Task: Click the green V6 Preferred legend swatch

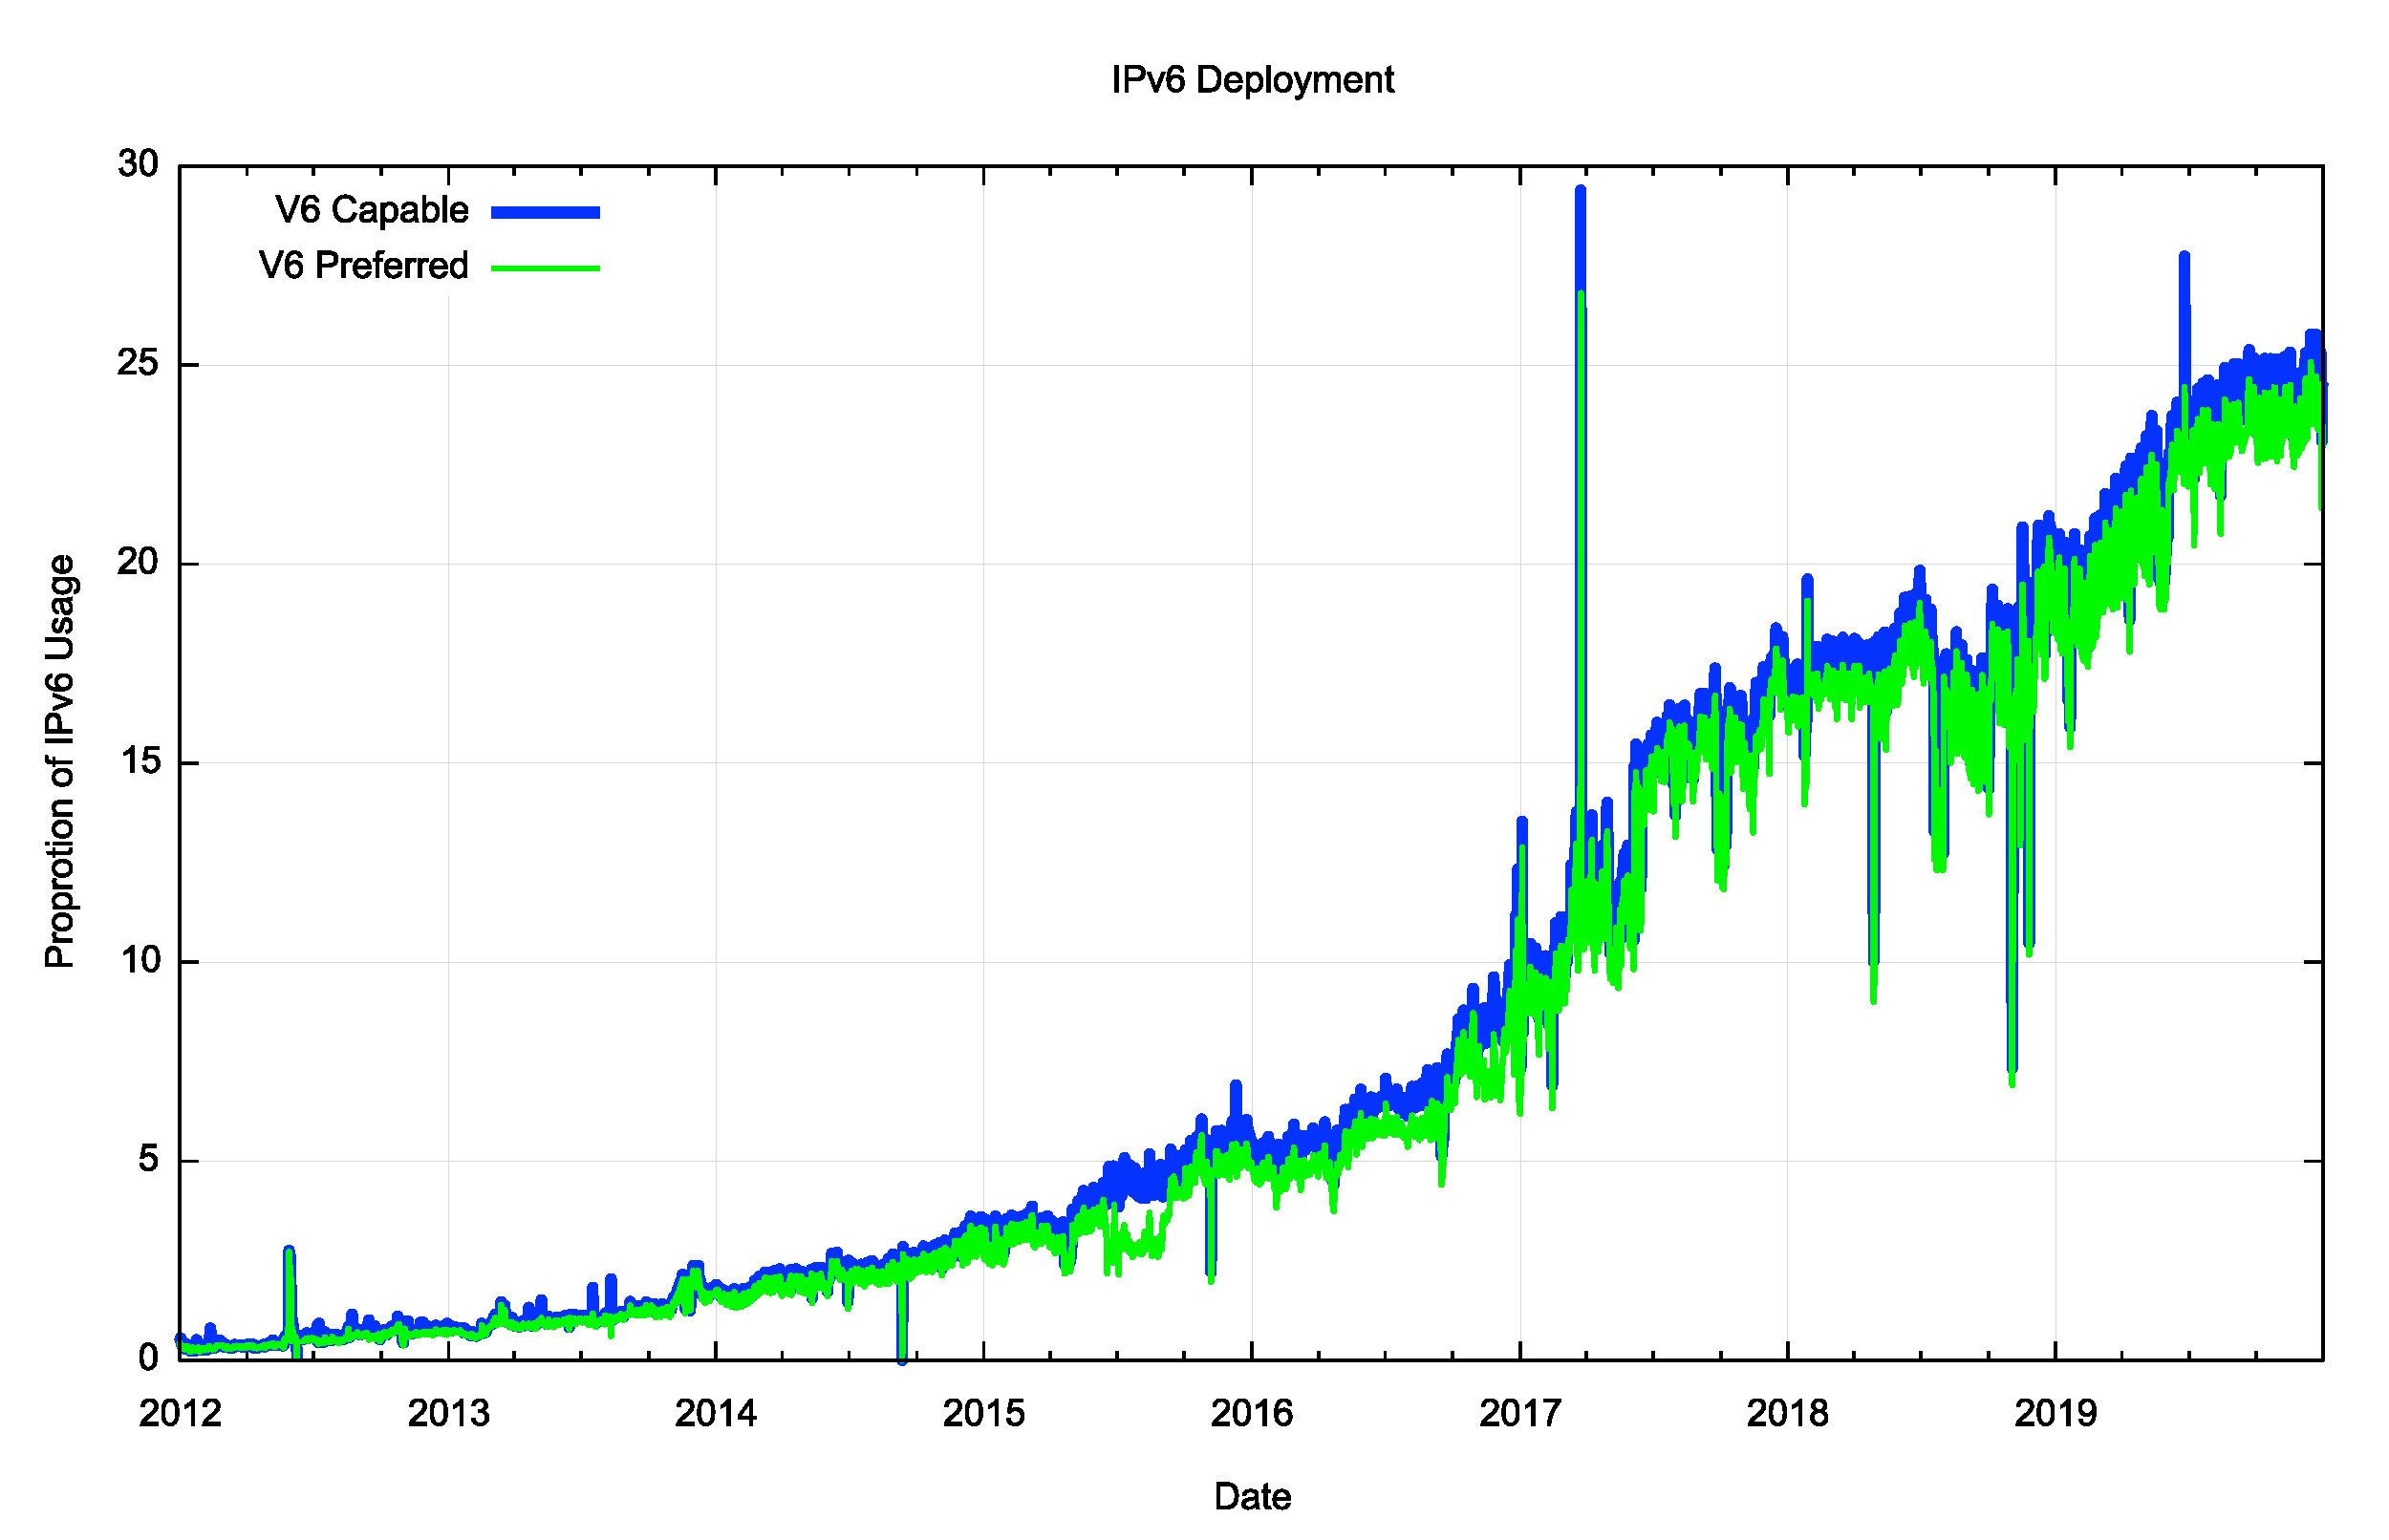Action: tap(545, 268)
